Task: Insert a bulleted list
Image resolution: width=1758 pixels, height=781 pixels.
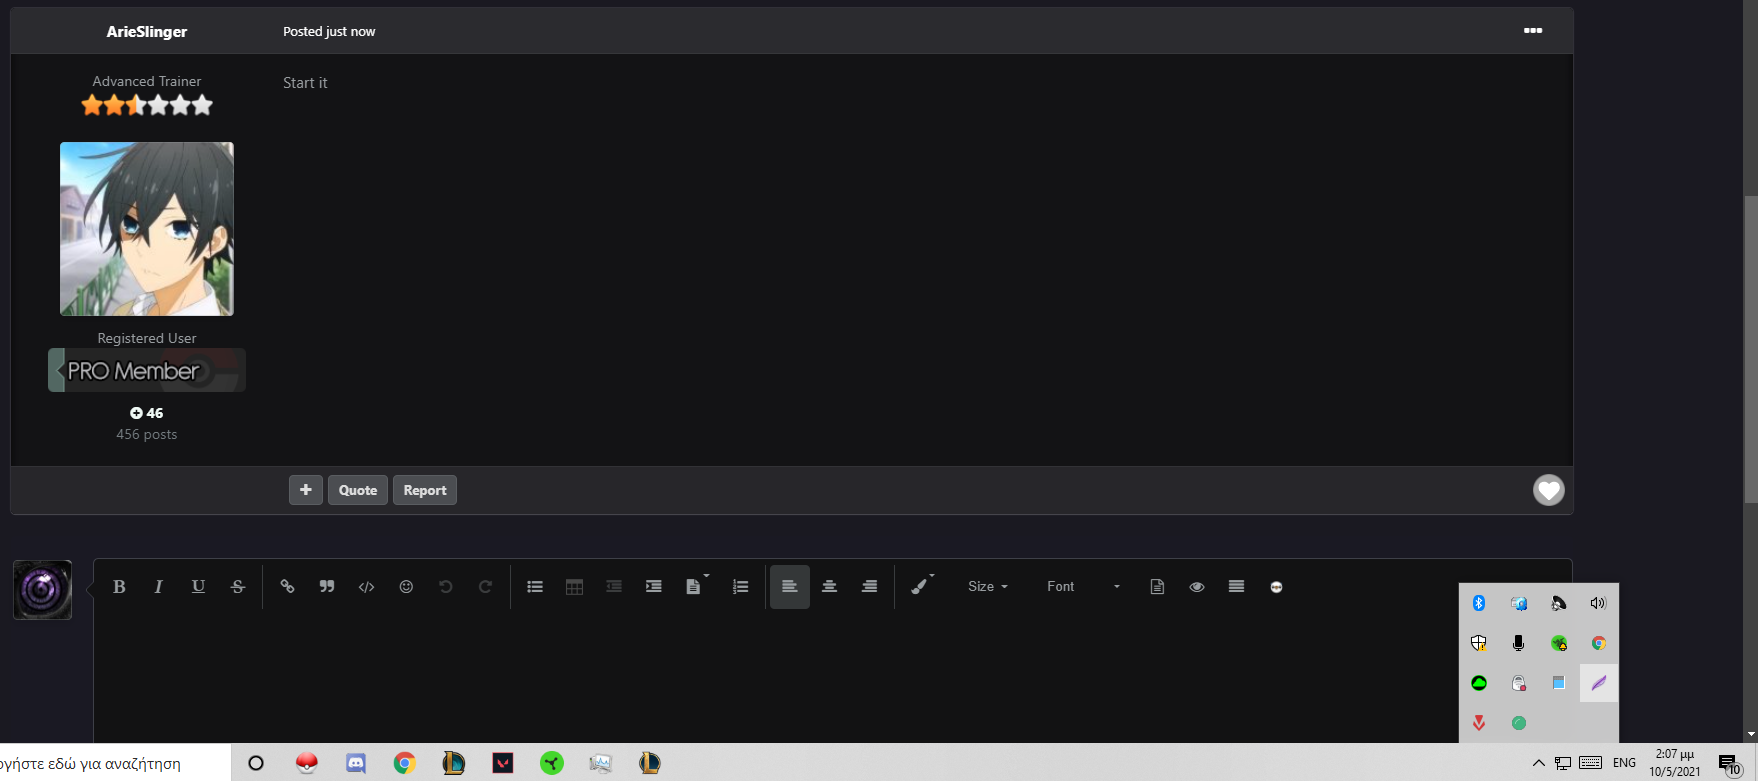Action: click(535, 587)
